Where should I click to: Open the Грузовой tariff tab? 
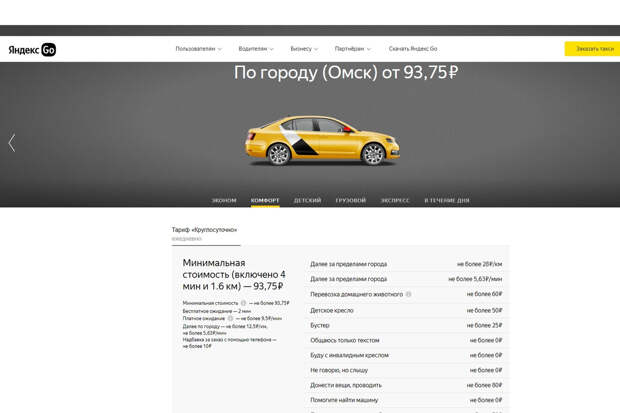351,200
